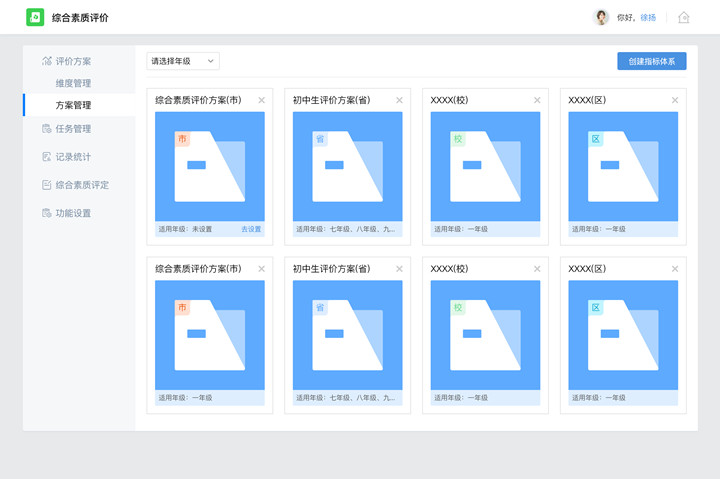Click the 记录统计 sidebar icon
The width and height of the screenshot is (720, 479).
pos(47,157)
